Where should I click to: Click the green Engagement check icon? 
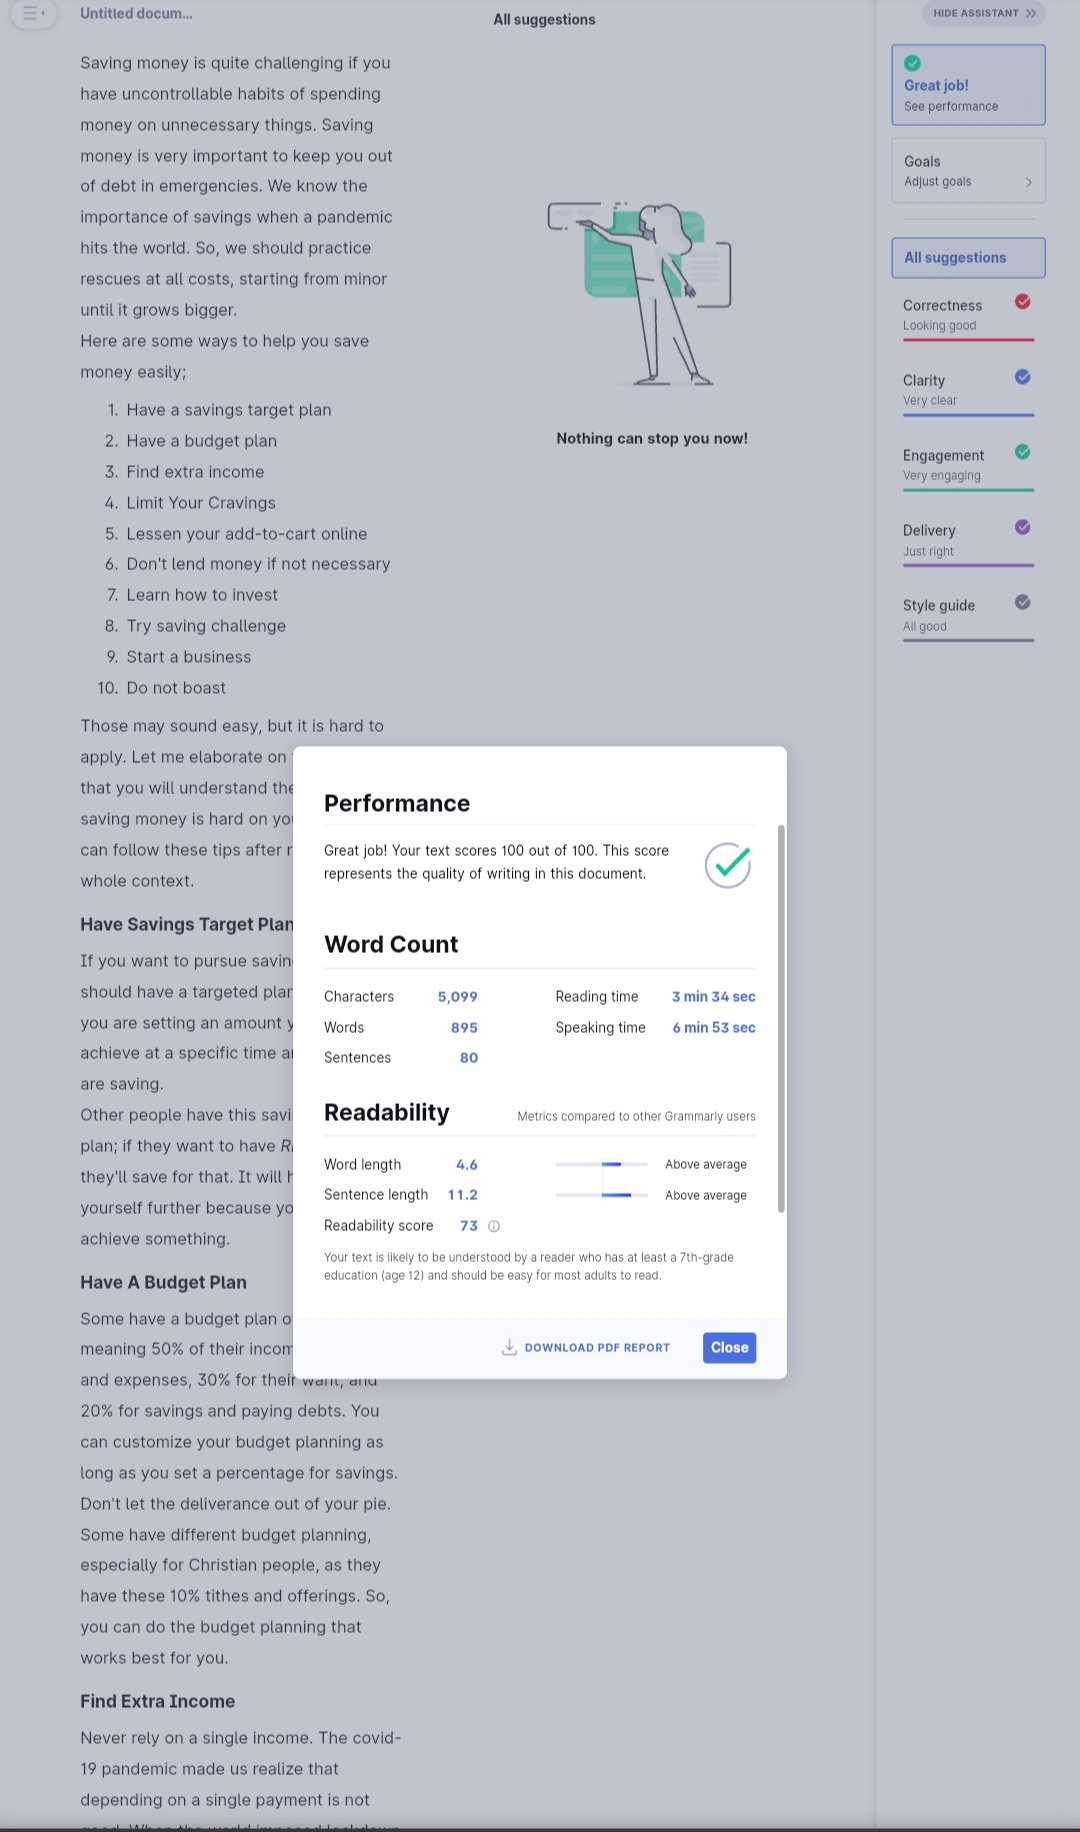pos(1022,452)
